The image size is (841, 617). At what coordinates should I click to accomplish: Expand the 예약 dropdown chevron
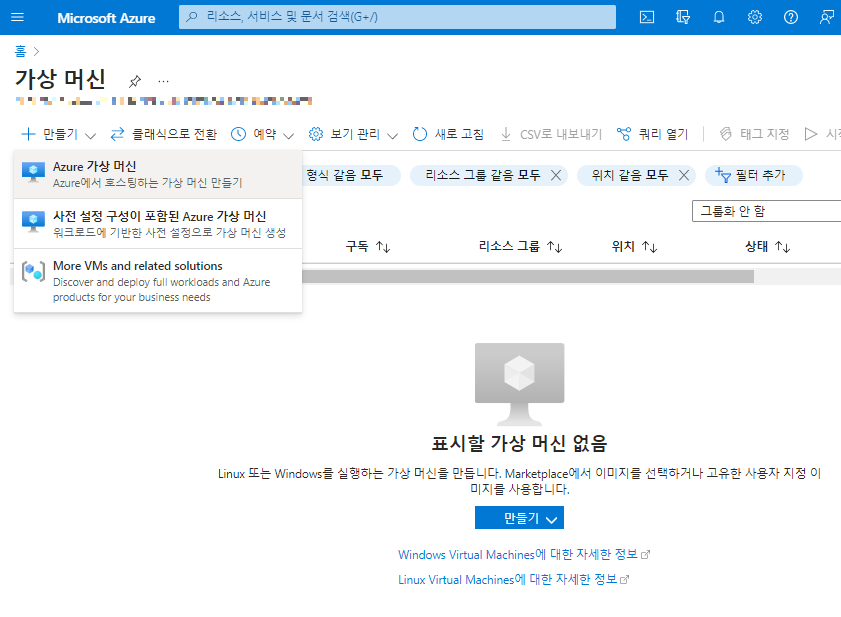point(289,136)
